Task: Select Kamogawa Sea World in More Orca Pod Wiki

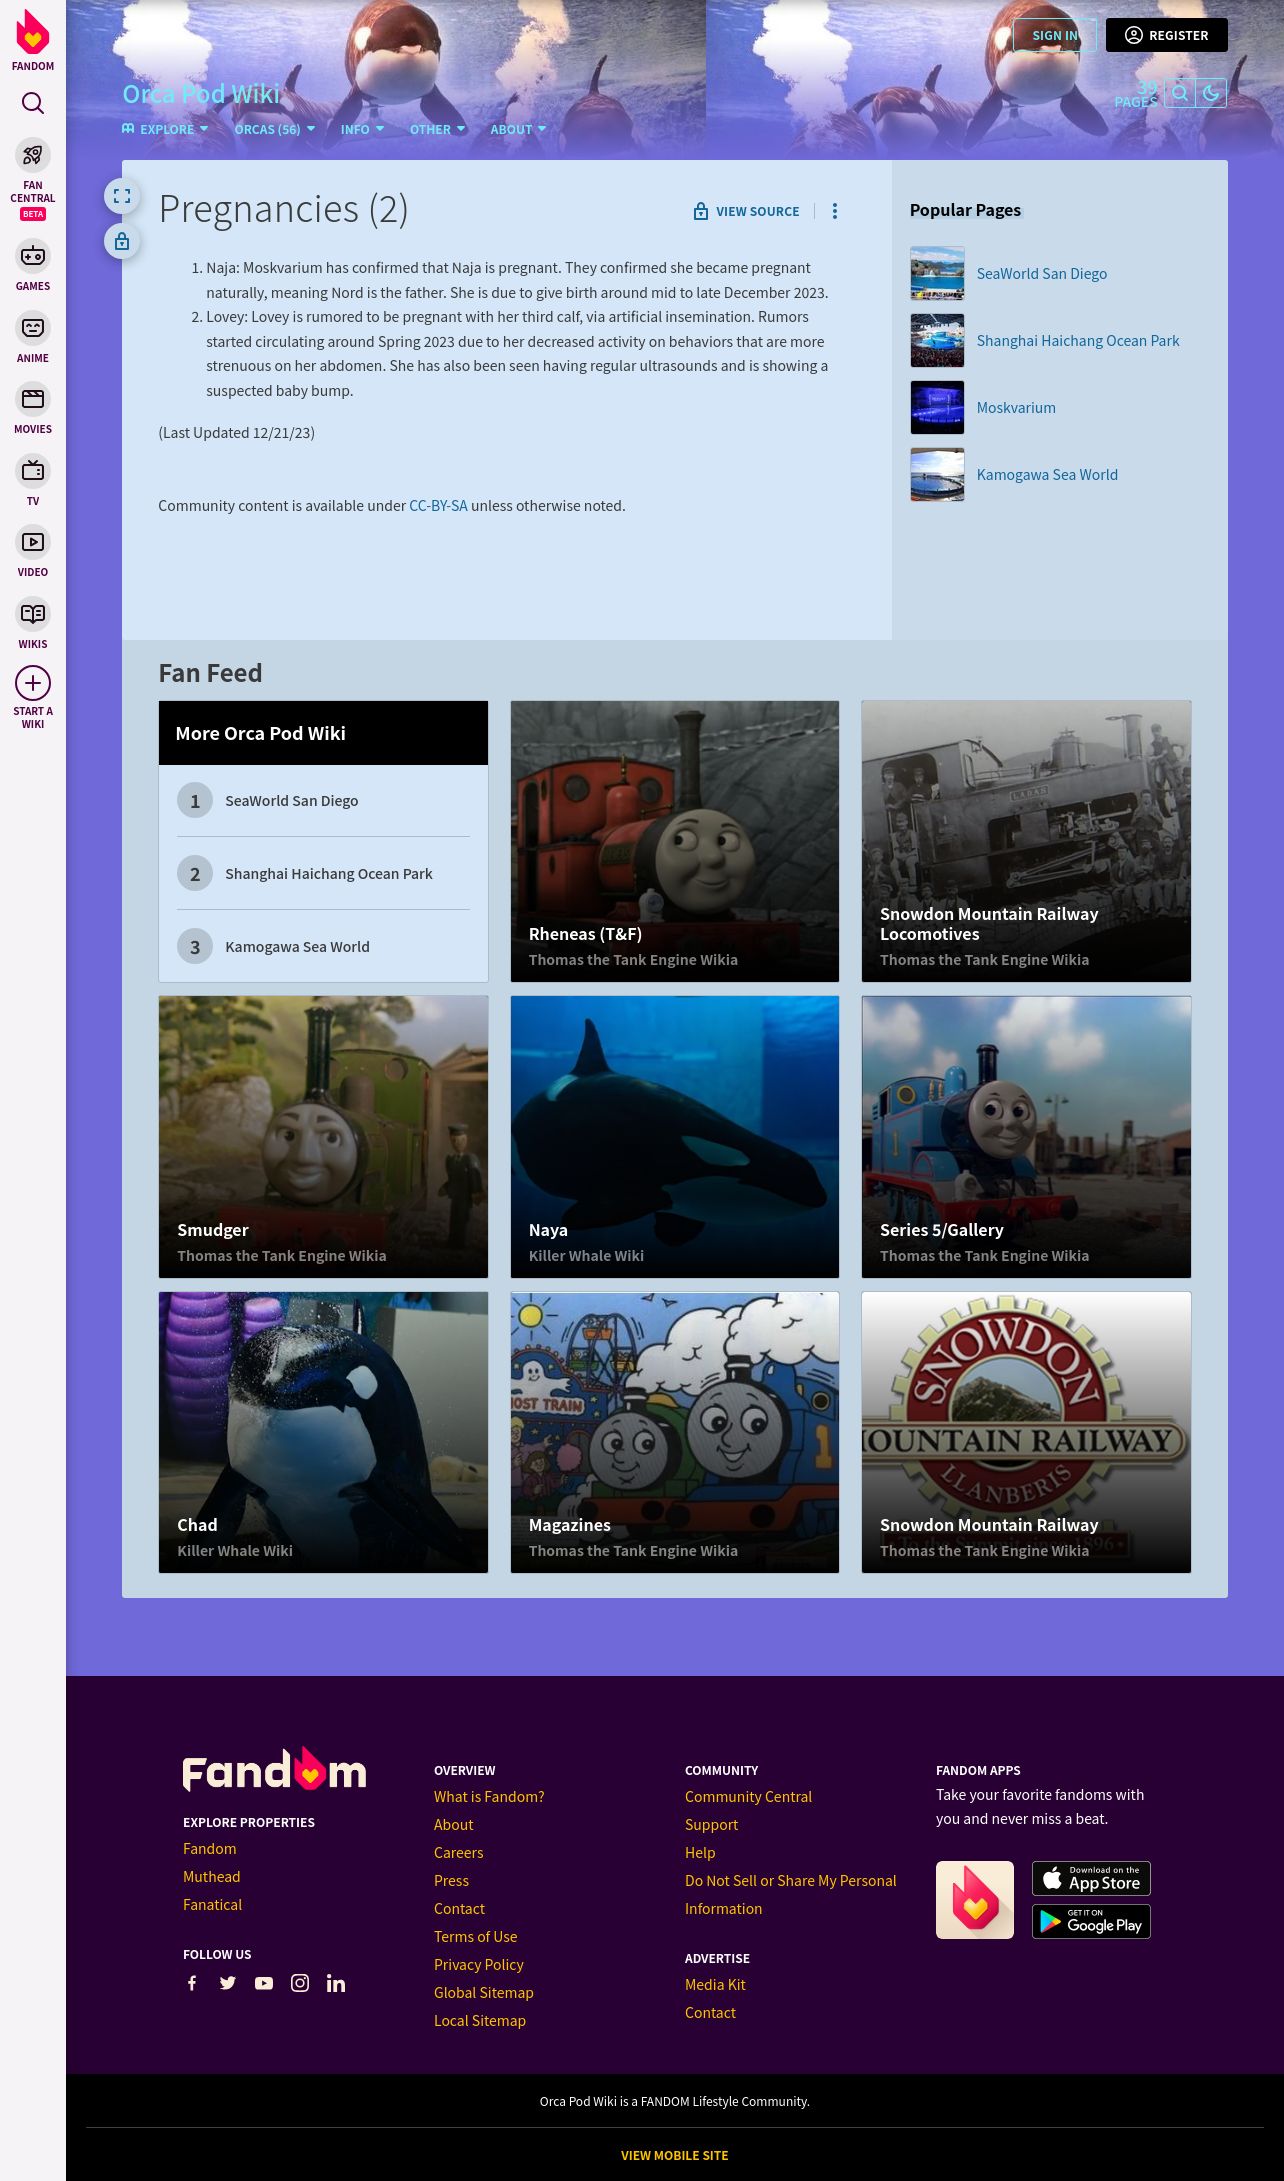Action: 323,947
